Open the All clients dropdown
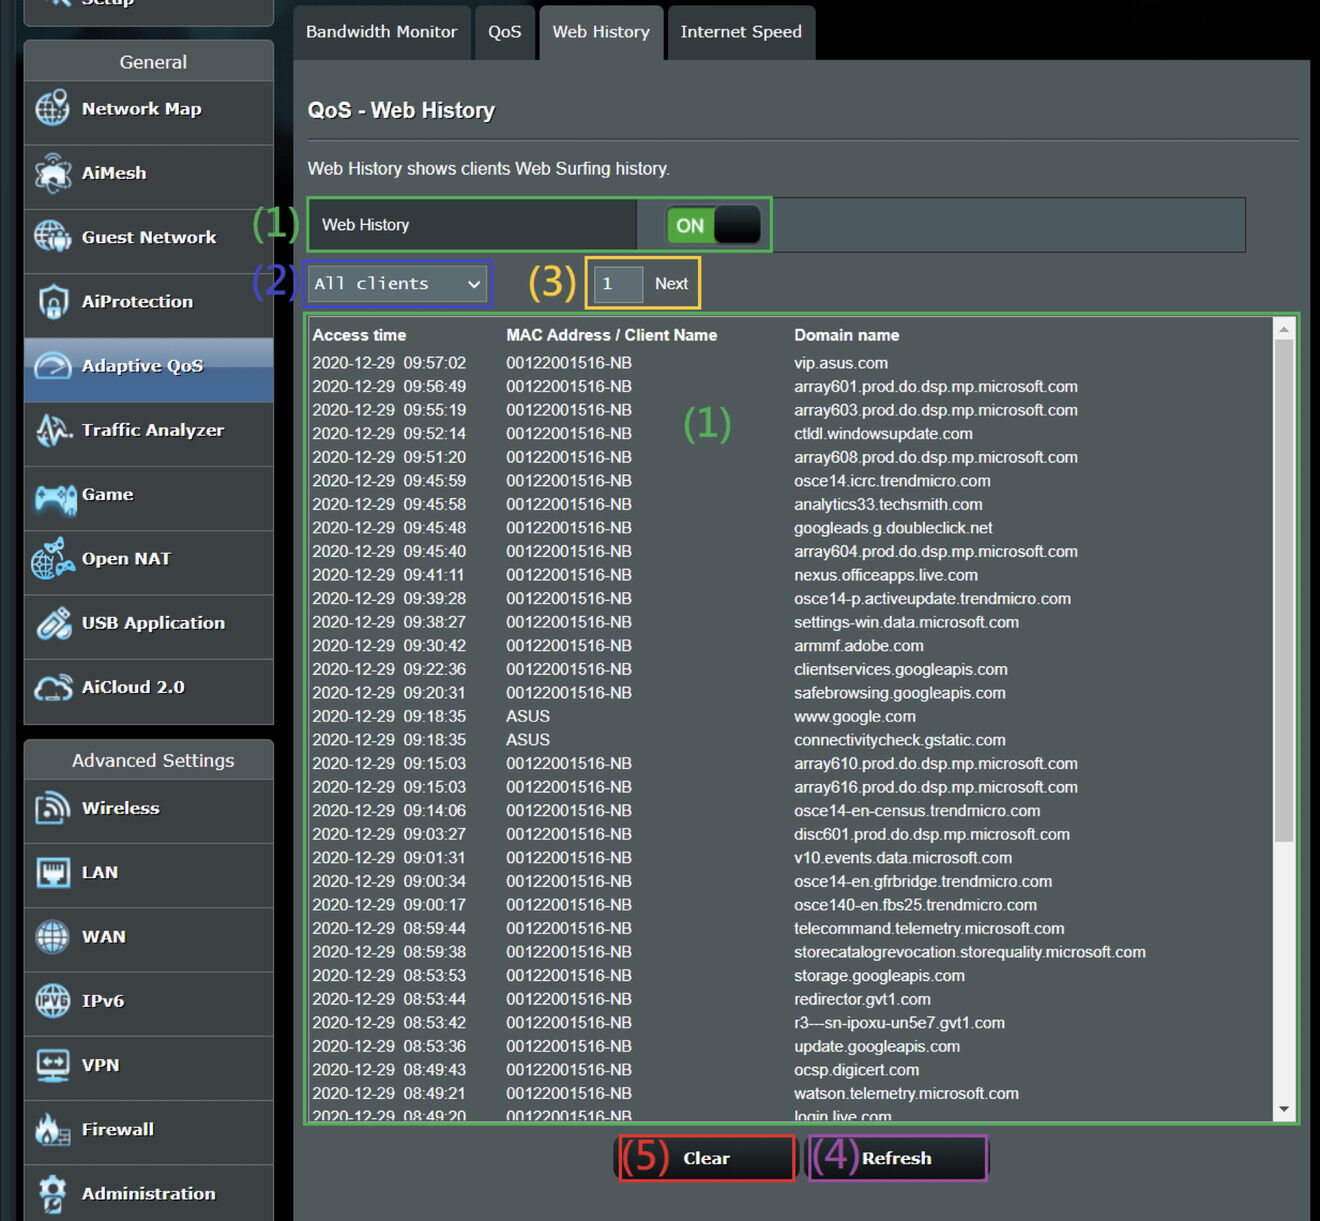 [397, 284]
